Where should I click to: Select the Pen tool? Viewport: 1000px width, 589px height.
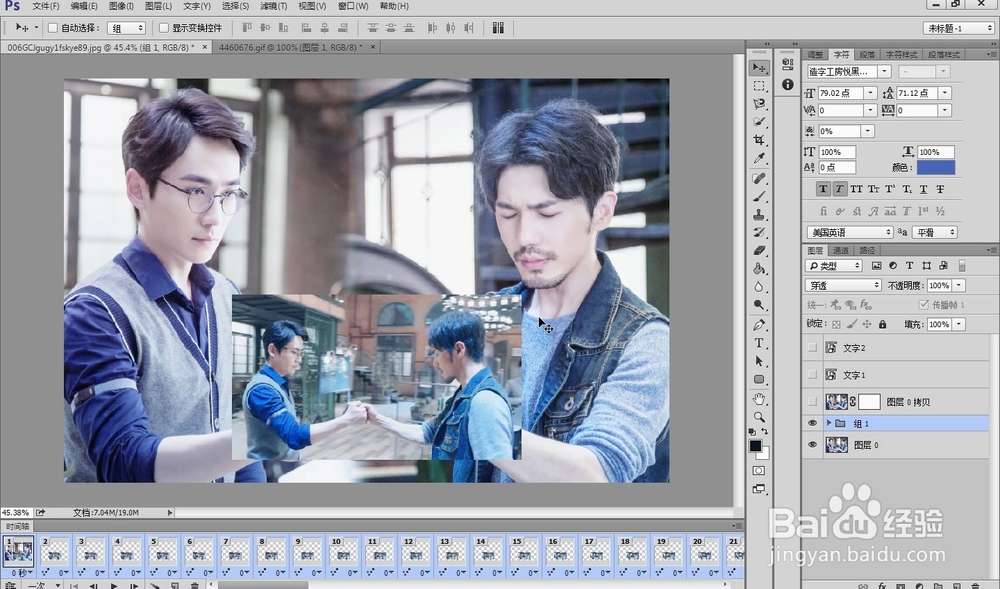[759, 325]
